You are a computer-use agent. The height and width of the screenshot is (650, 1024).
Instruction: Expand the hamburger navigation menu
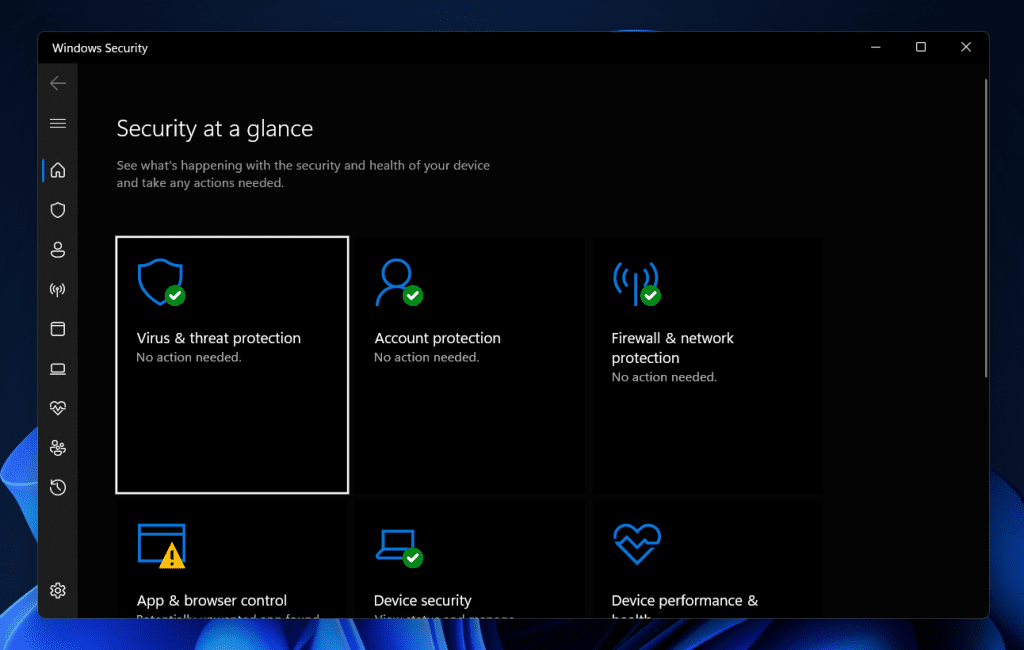tap(58, 123)
